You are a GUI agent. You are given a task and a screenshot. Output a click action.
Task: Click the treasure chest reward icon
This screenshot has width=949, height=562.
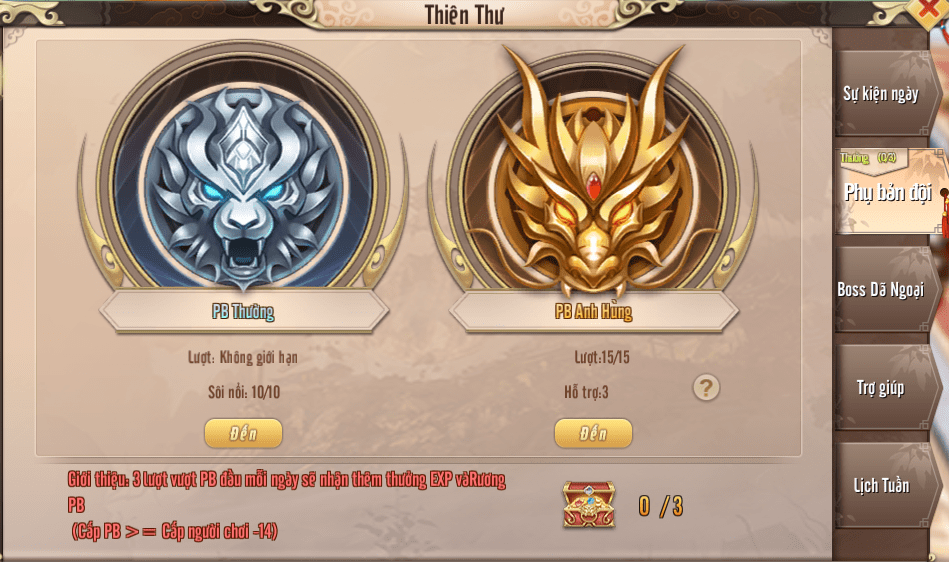pos(589,505)
